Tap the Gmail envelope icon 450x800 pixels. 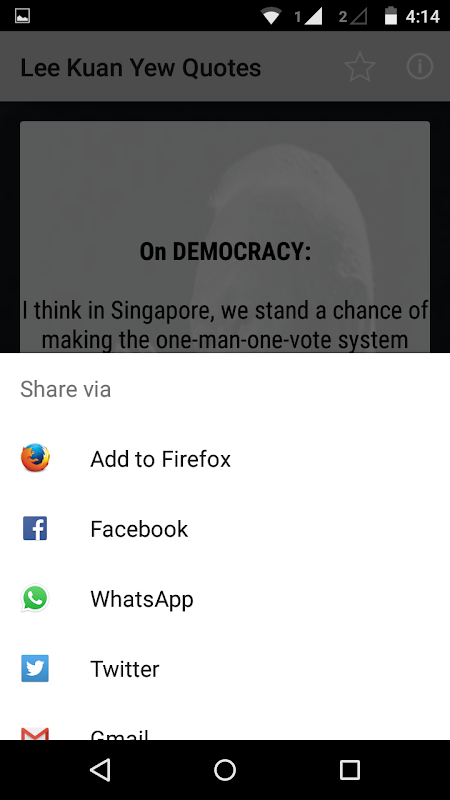click(x=35, y=734)
